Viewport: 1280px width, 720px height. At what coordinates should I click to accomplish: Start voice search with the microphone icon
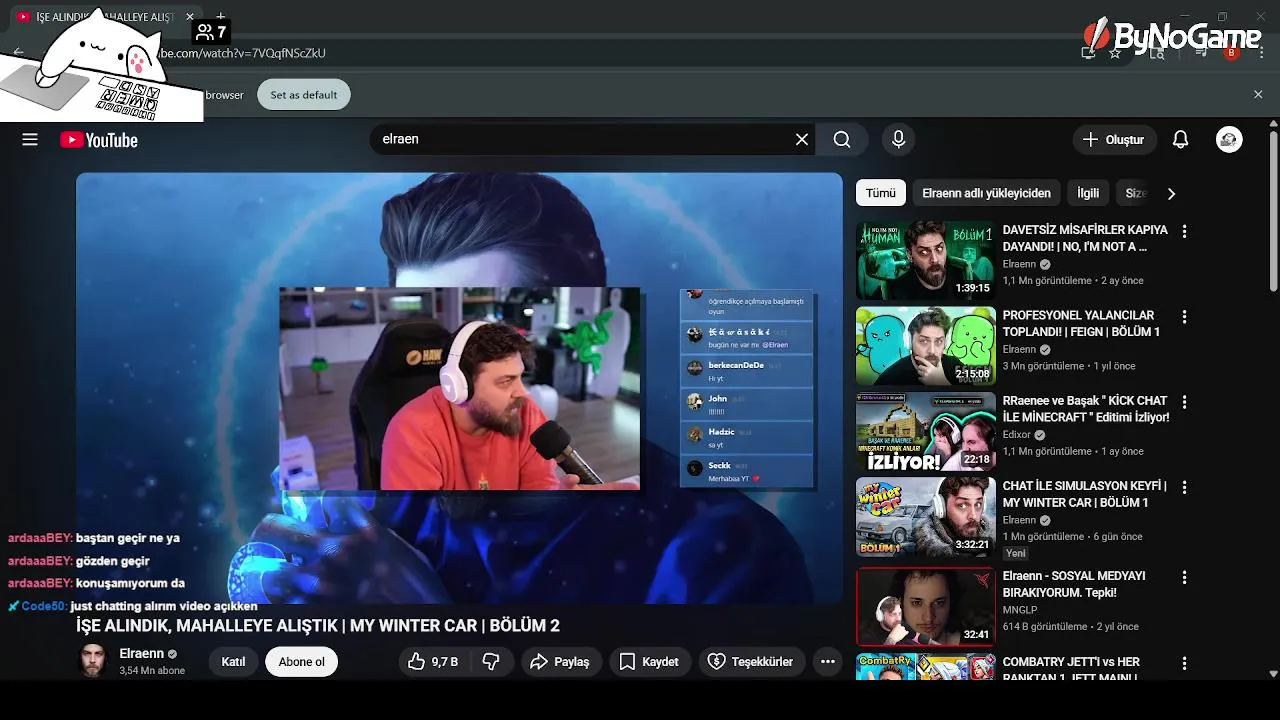(898, 140)
